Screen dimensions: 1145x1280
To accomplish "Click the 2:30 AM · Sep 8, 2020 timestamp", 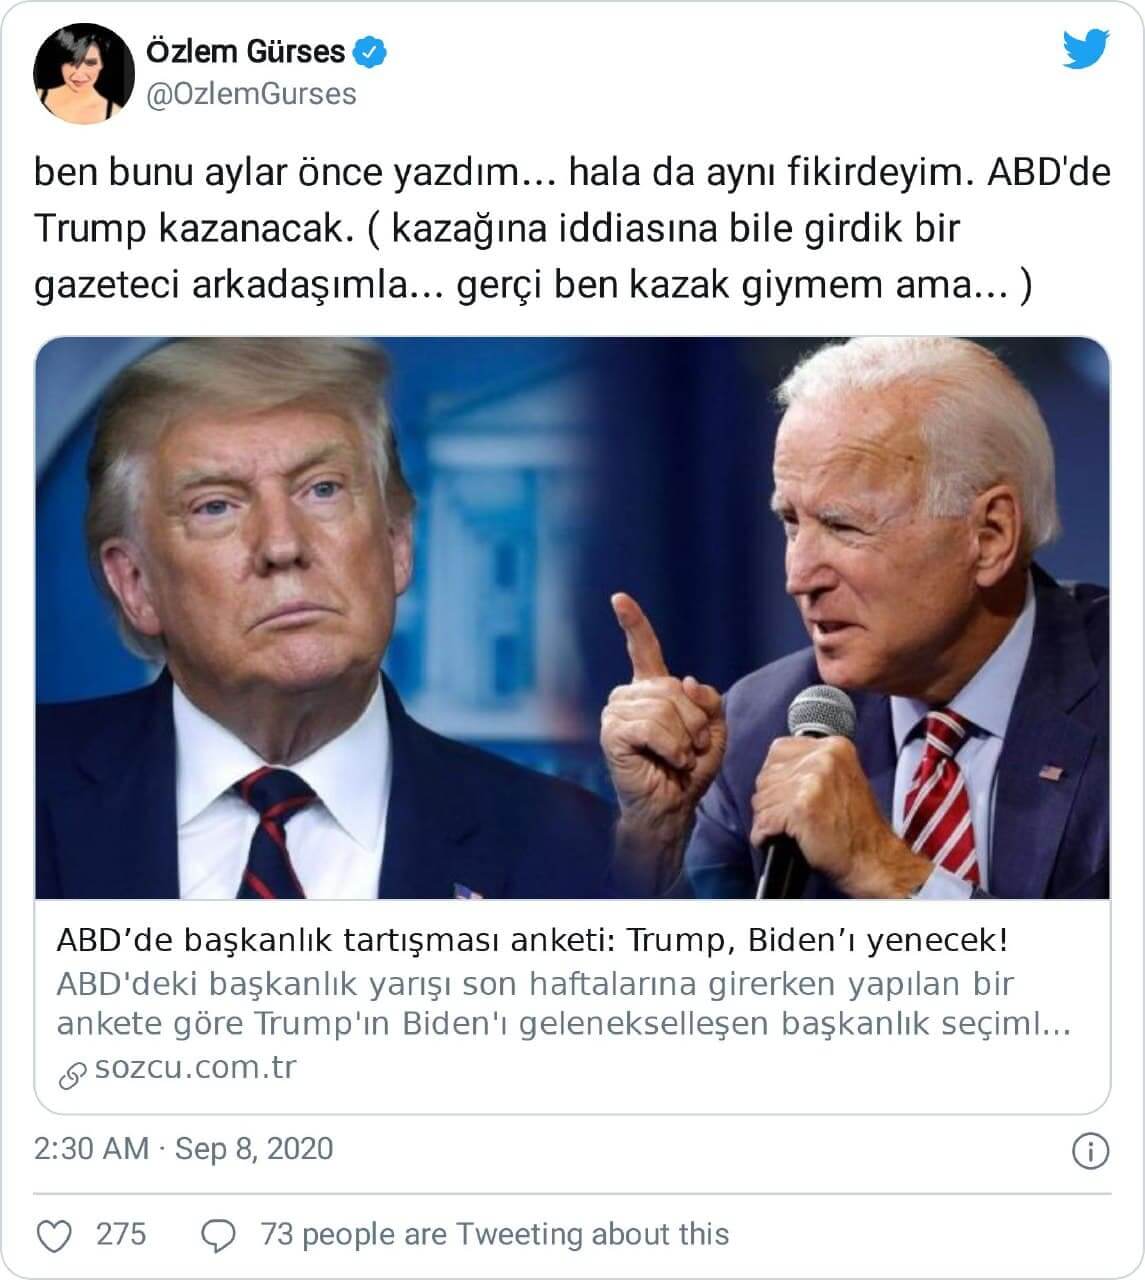I will 184,1149.
